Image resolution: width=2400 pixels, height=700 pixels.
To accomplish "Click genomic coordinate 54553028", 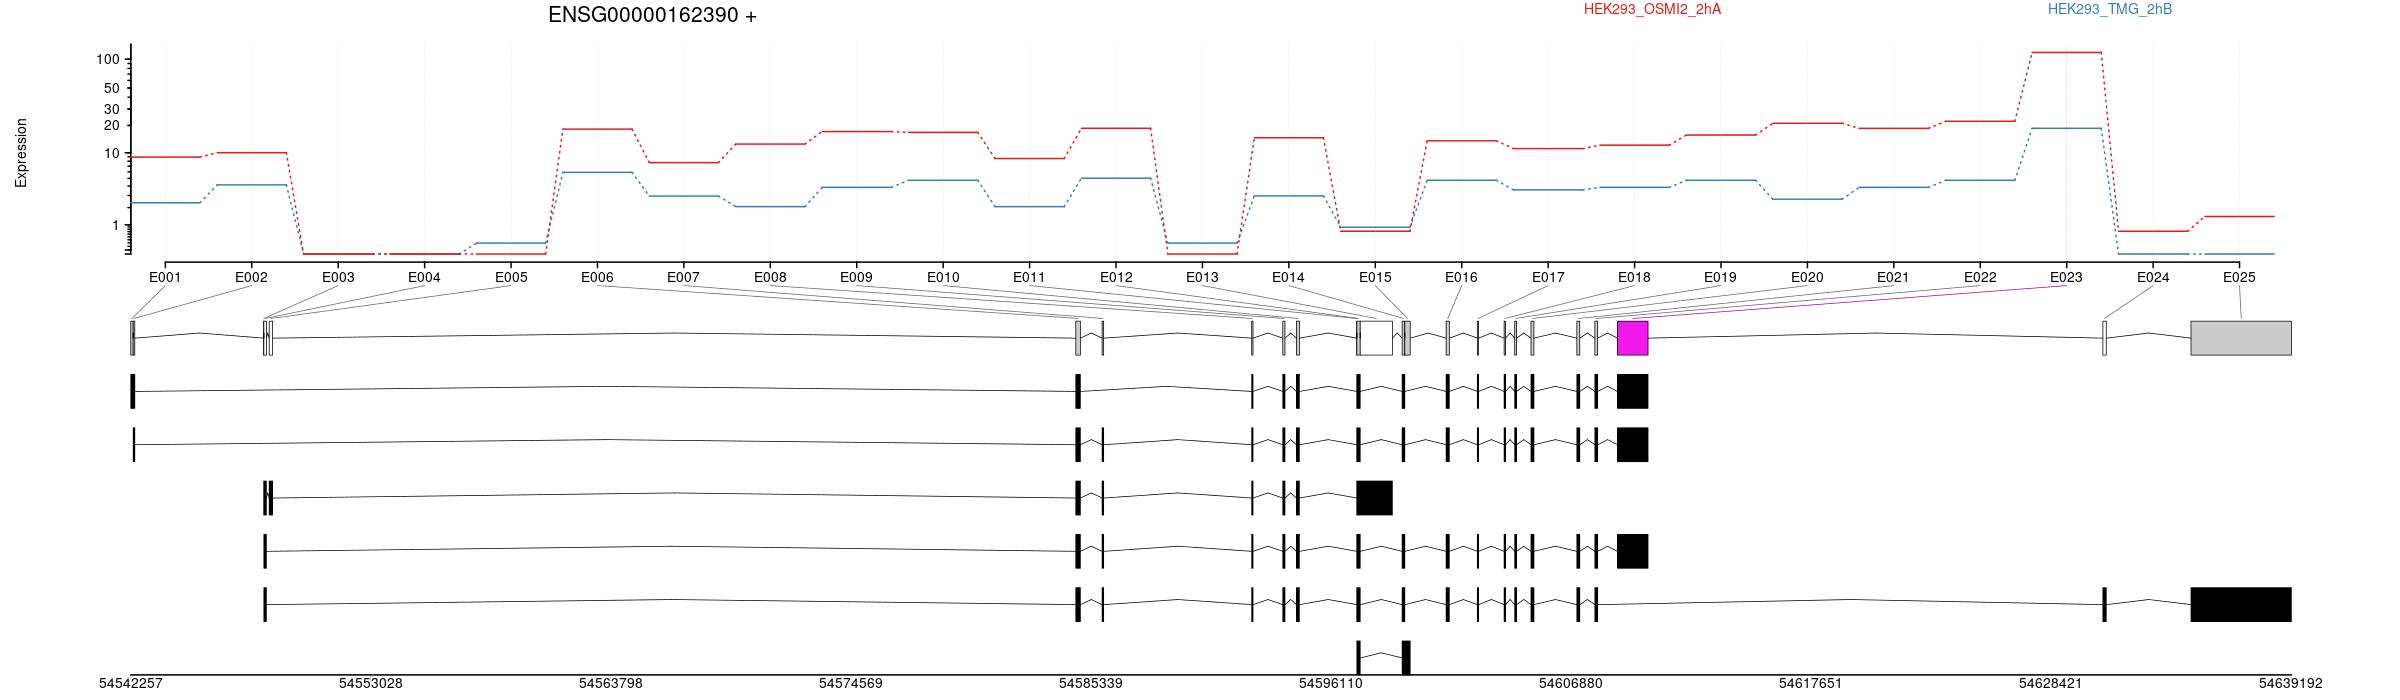I will coord(371,684).
